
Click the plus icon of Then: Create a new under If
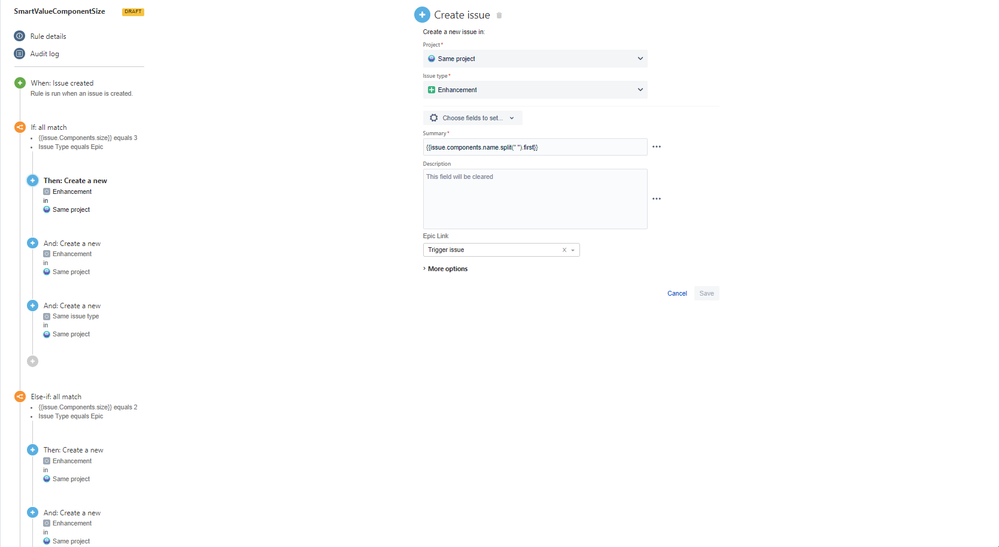[32, 180]
